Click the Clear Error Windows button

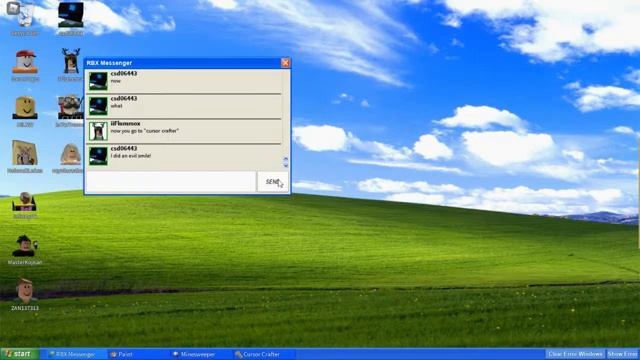575,354
